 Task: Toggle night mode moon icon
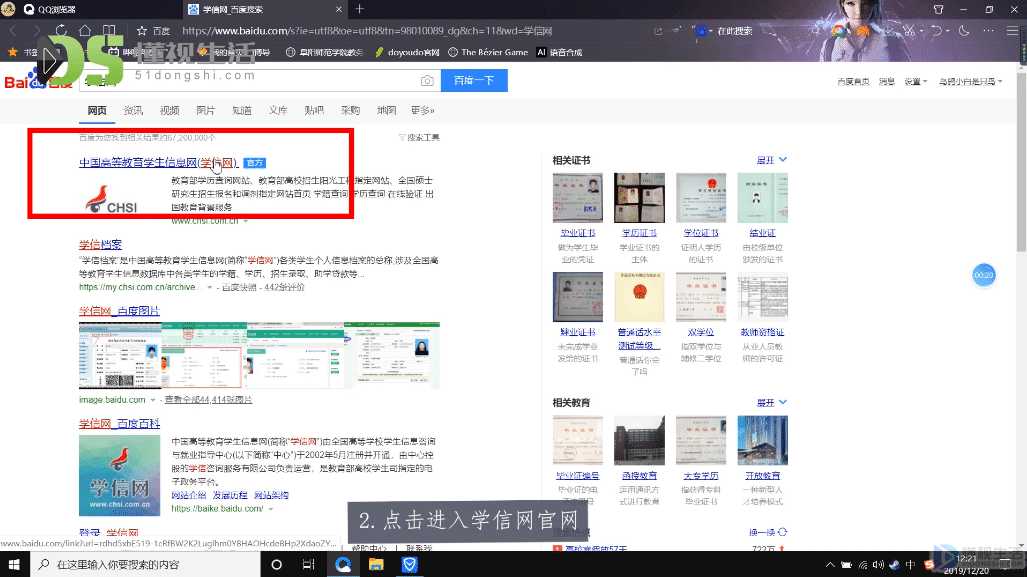click(963, 30)
